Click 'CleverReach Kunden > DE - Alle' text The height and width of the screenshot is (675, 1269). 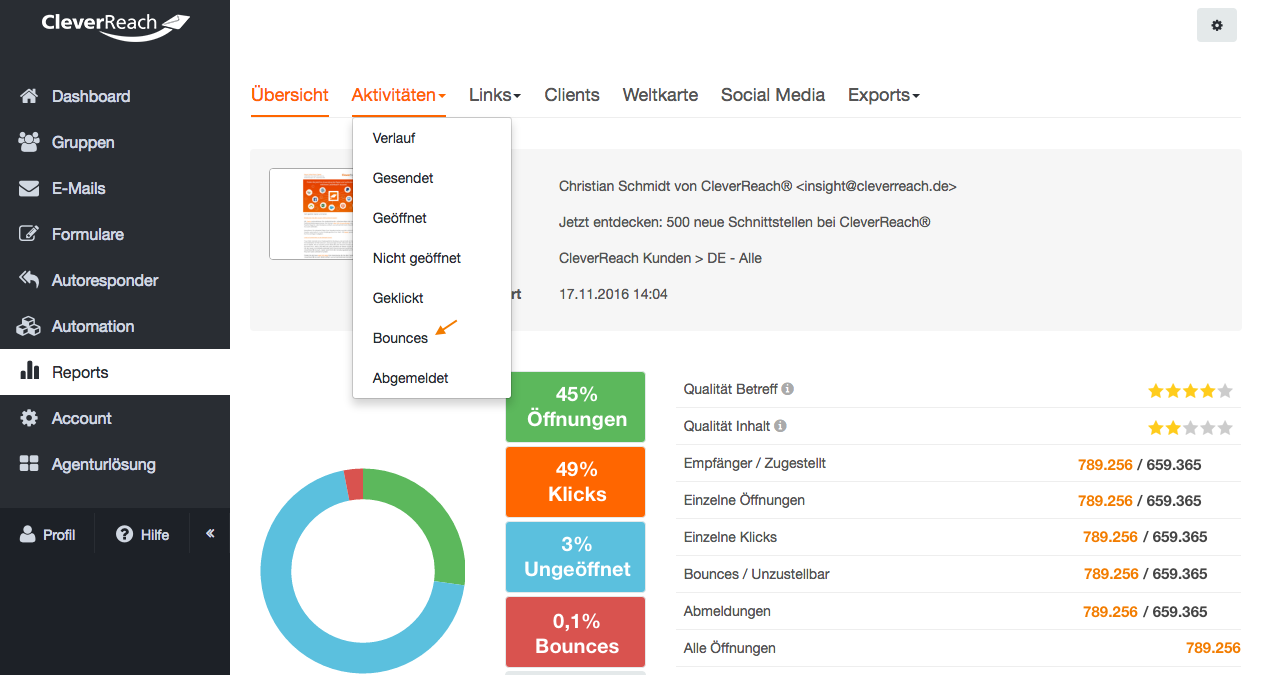pos(660,258)
